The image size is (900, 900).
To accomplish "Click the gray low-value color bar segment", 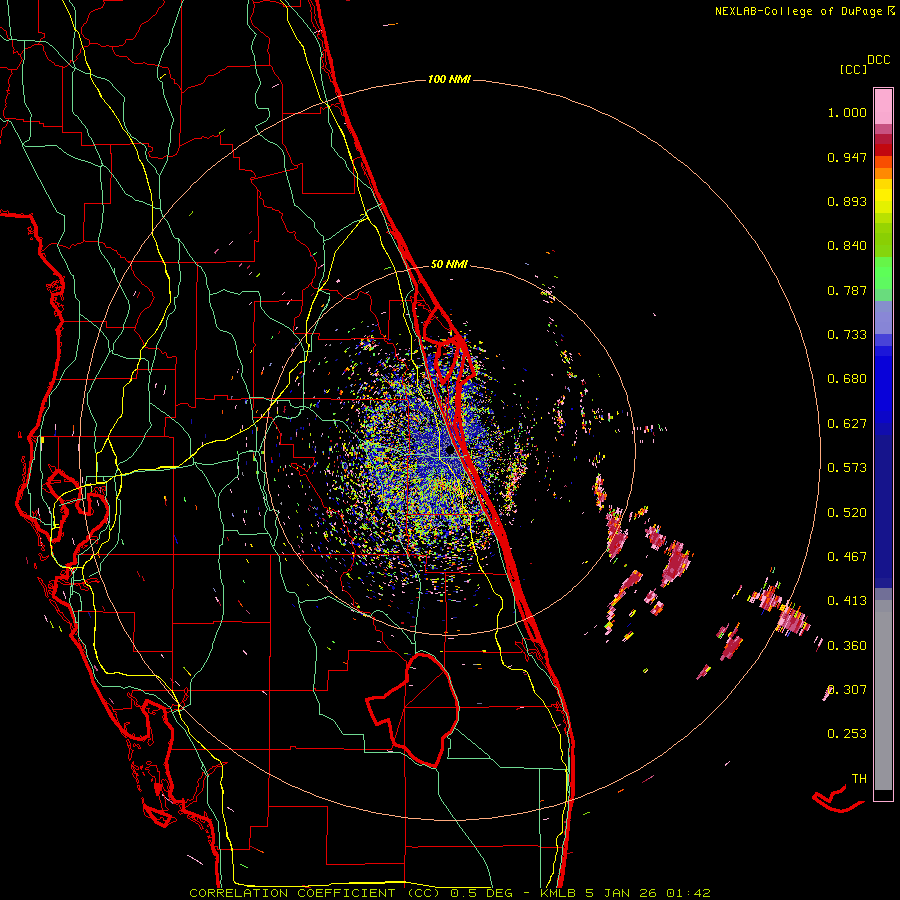I will 883,695.
